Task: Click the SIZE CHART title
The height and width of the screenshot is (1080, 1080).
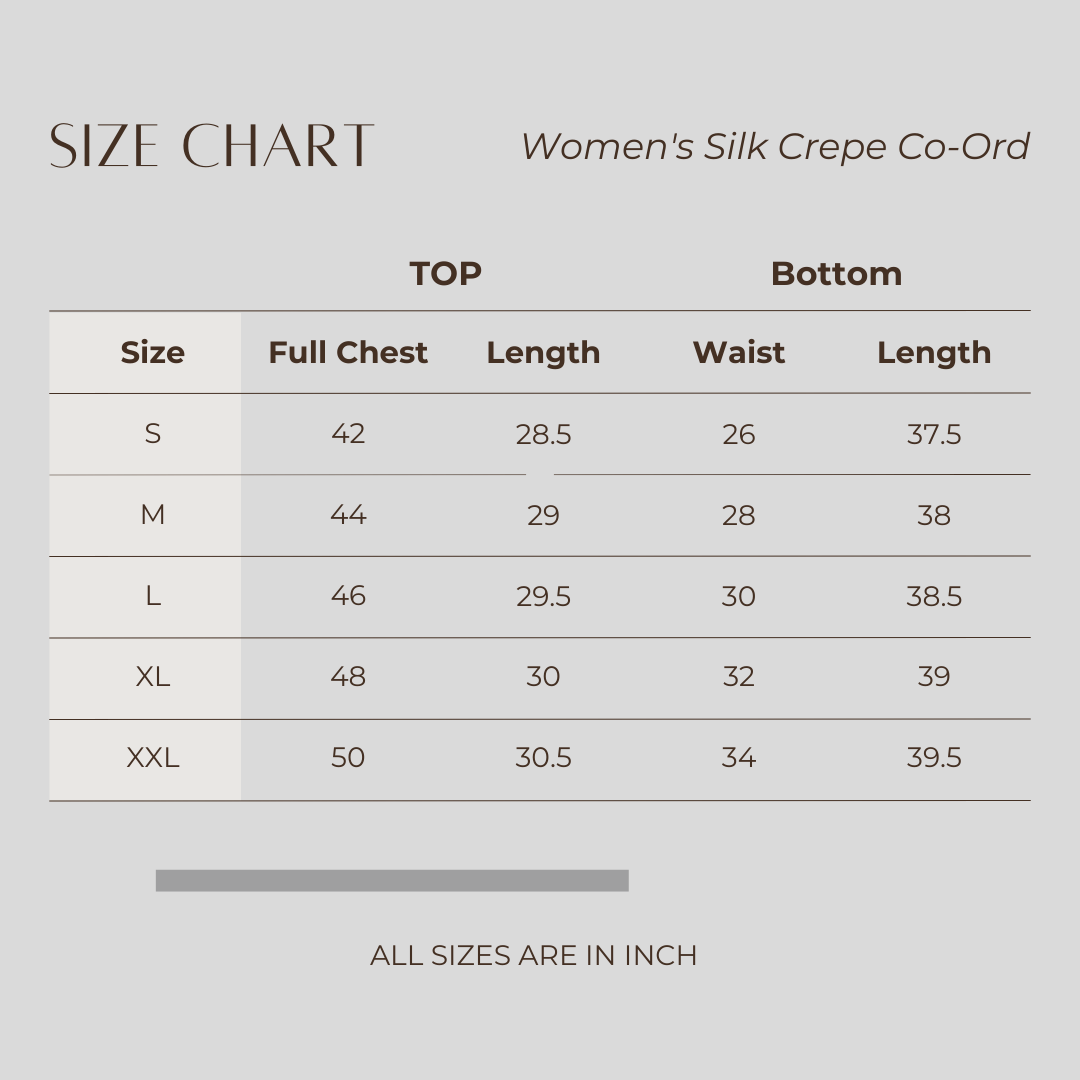Action: [212, 146]
